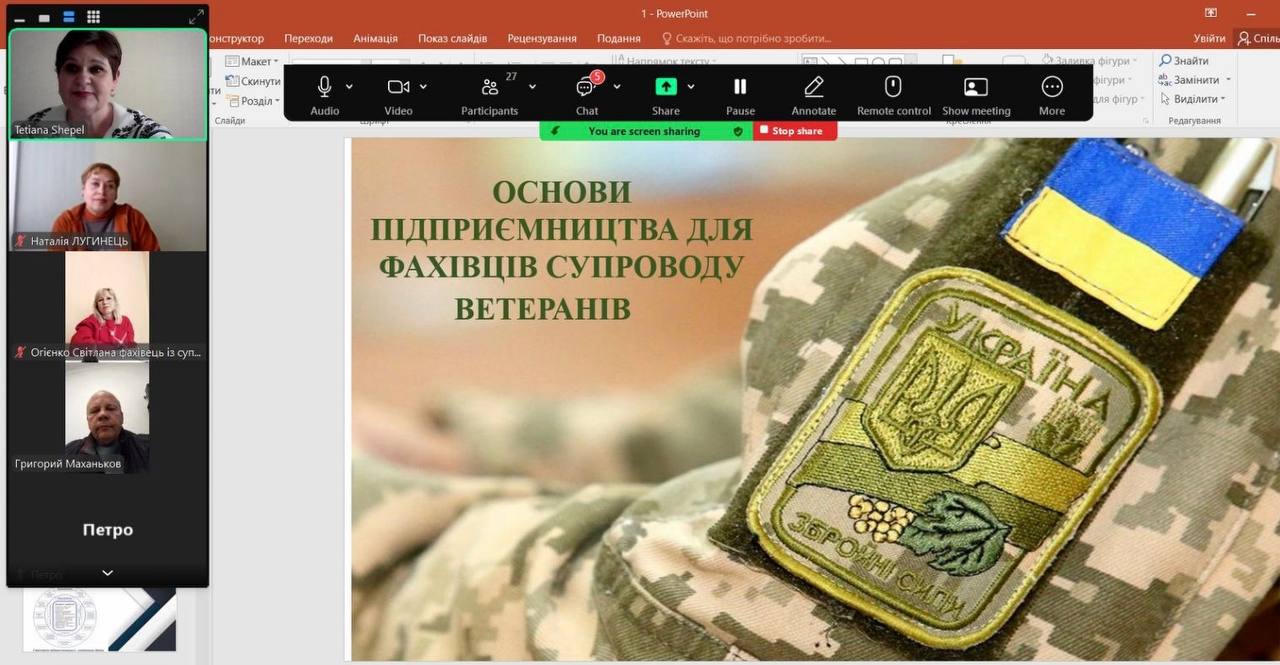1280x665 pixels.
Task: Open the Рецензування ribbon tab
Action: [542, 38]
